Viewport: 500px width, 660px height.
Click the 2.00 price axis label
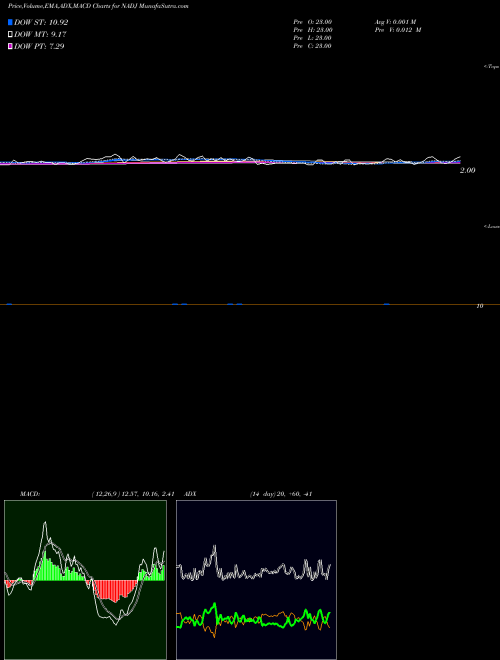coord(468,170)
